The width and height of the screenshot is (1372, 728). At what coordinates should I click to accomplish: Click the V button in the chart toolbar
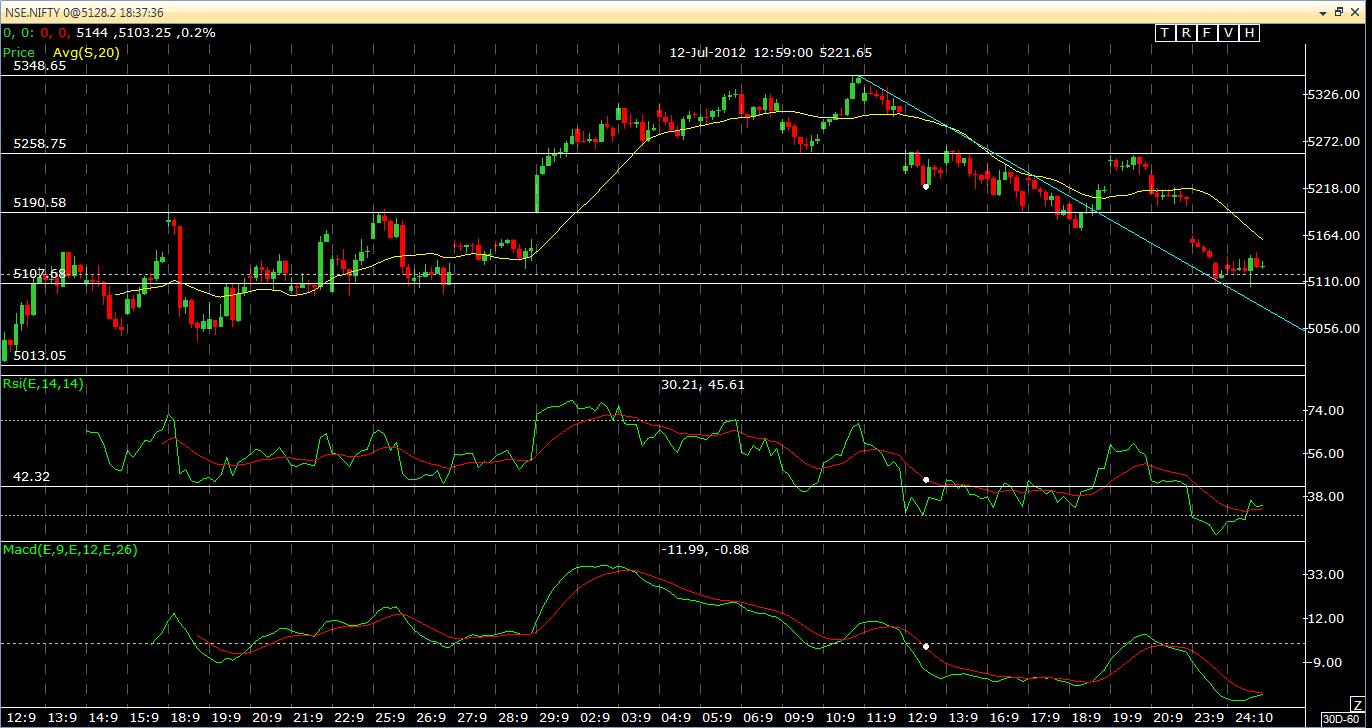[1228, 33]
